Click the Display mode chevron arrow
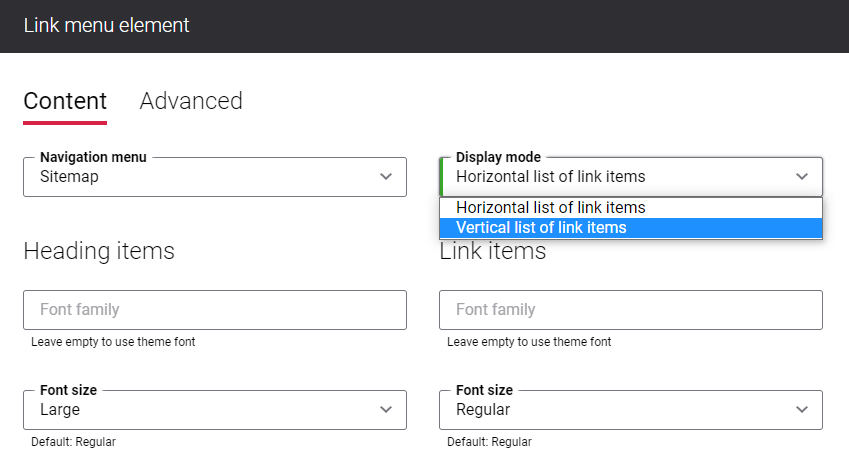The width and height of the screenshot is (849, 459). pos(801,176)
